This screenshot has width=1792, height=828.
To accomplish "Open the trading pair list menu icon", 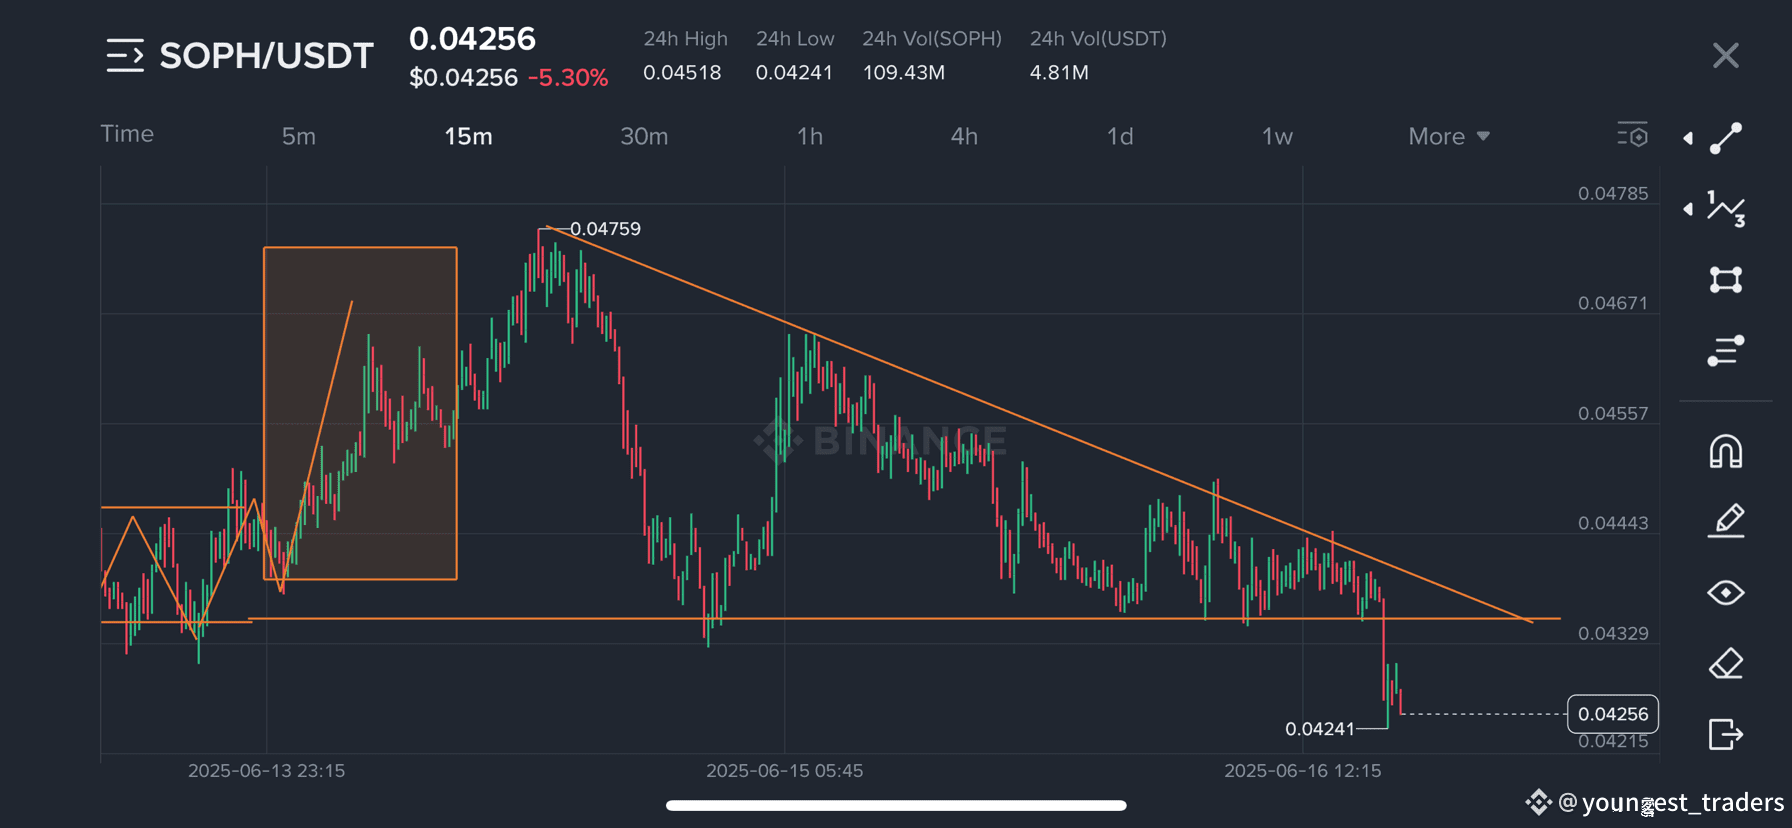I will [125, 56].
